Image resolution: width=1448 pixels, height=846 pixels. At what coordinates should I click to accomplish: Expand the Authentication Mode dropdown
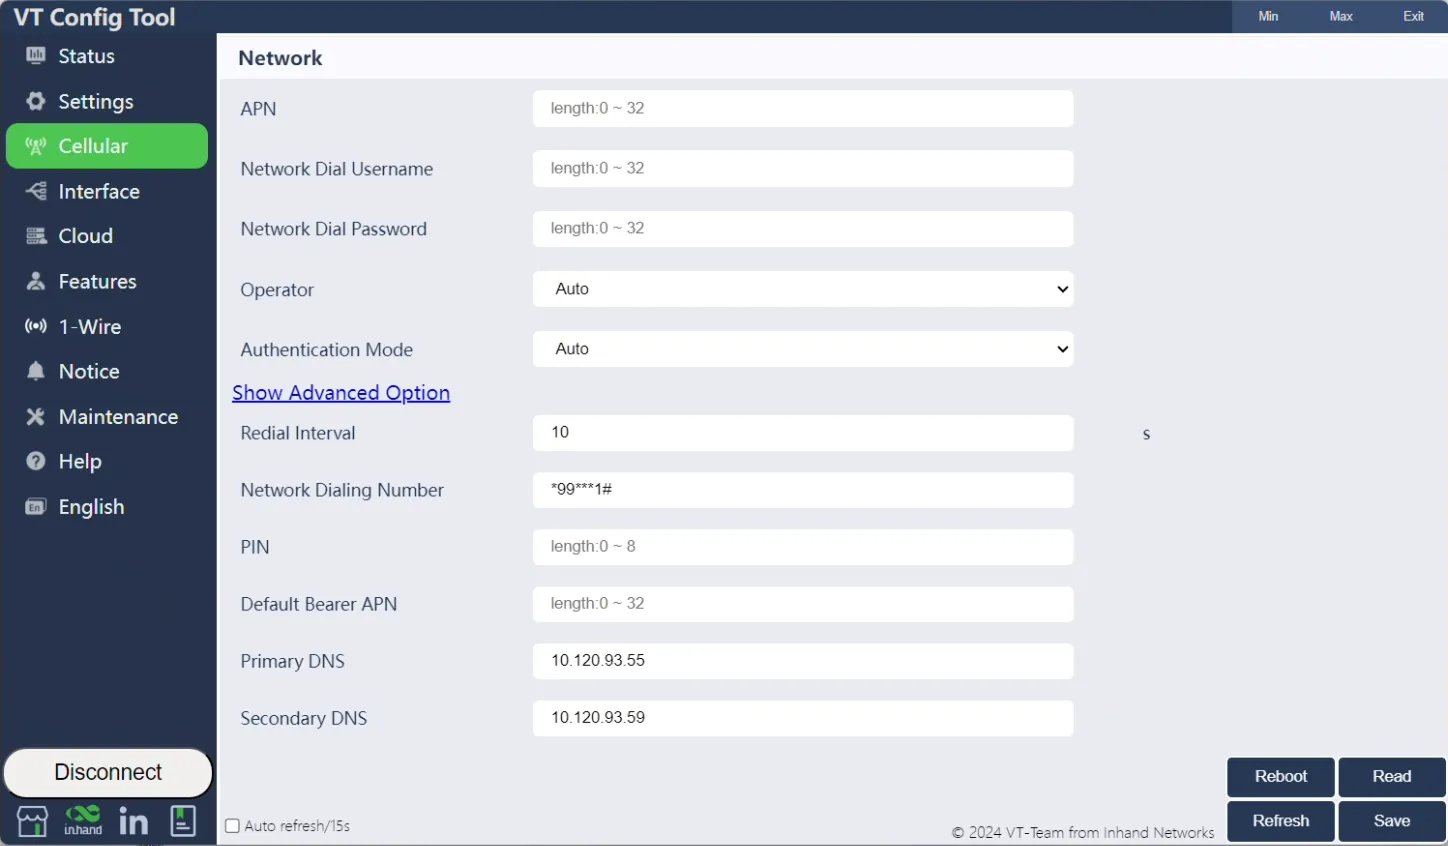point(803,349)
